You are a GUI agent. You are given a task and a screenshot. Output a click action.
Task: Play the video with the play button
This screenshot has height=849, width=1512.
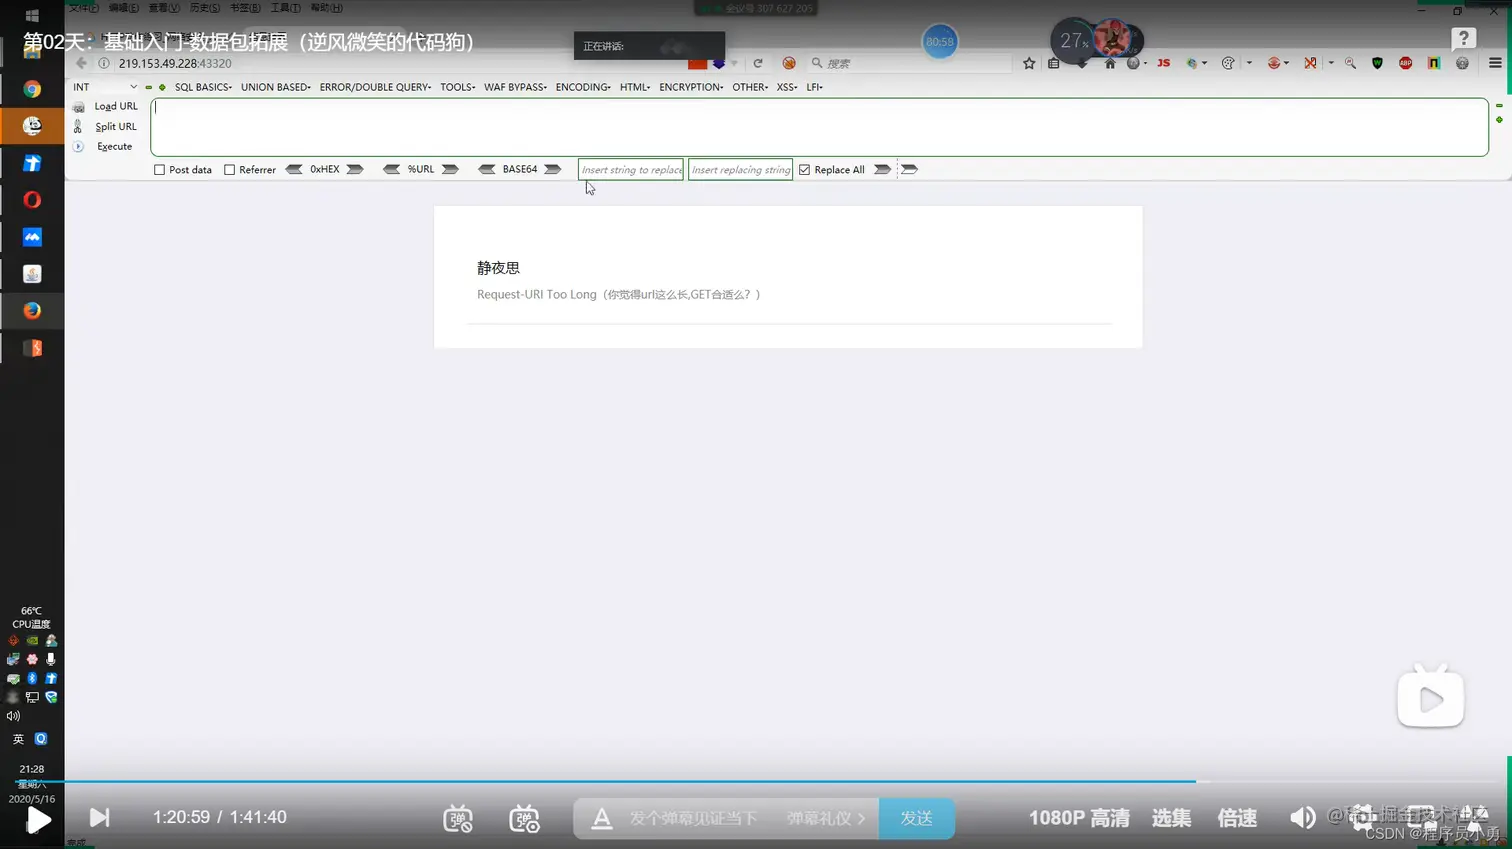point(38,820)
